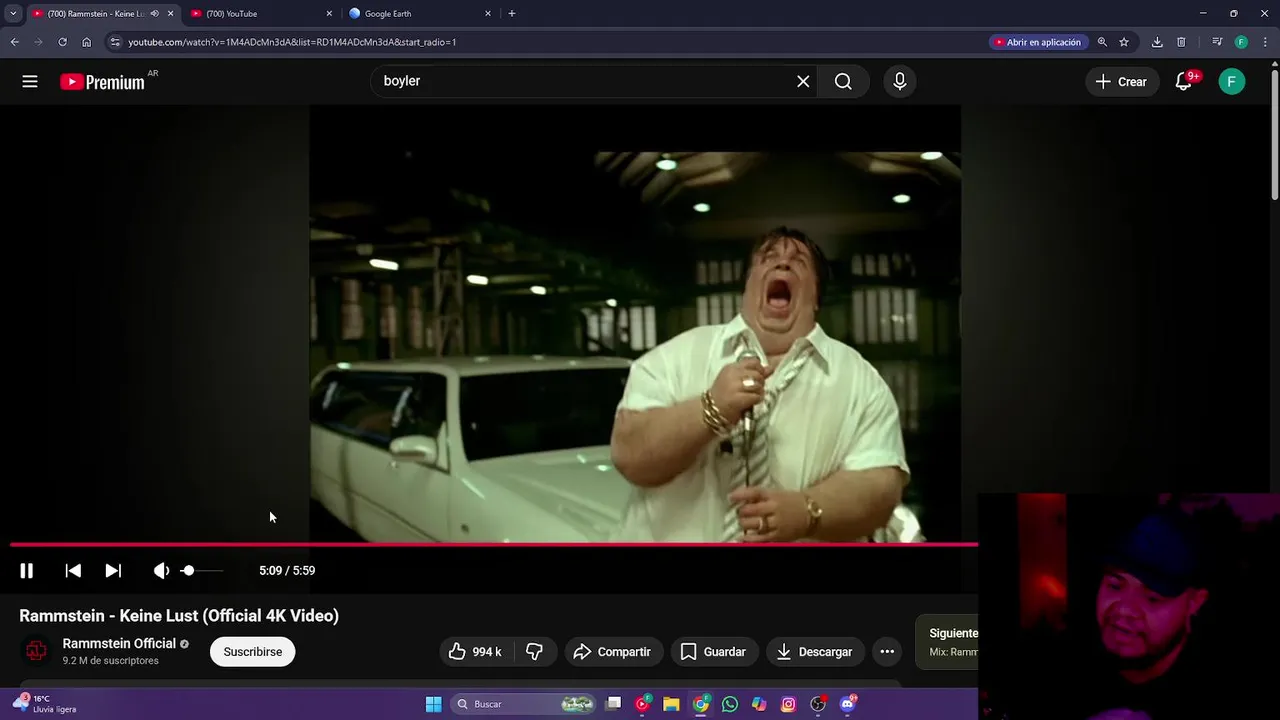1280x720 pixels.
Task: Download video with Descargar button
Action: click(815, 652)
